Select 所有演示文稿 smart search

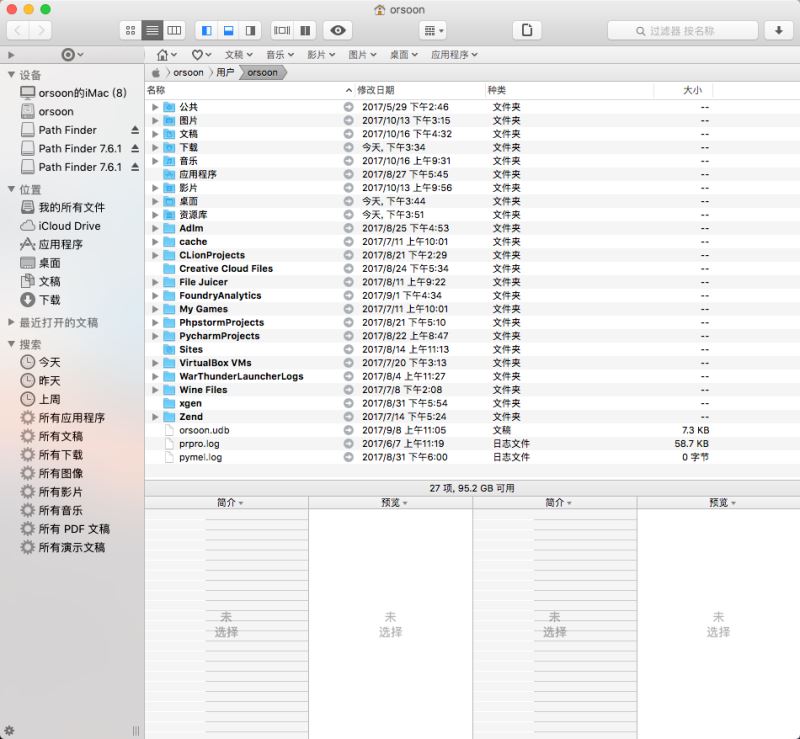[62, 547]
